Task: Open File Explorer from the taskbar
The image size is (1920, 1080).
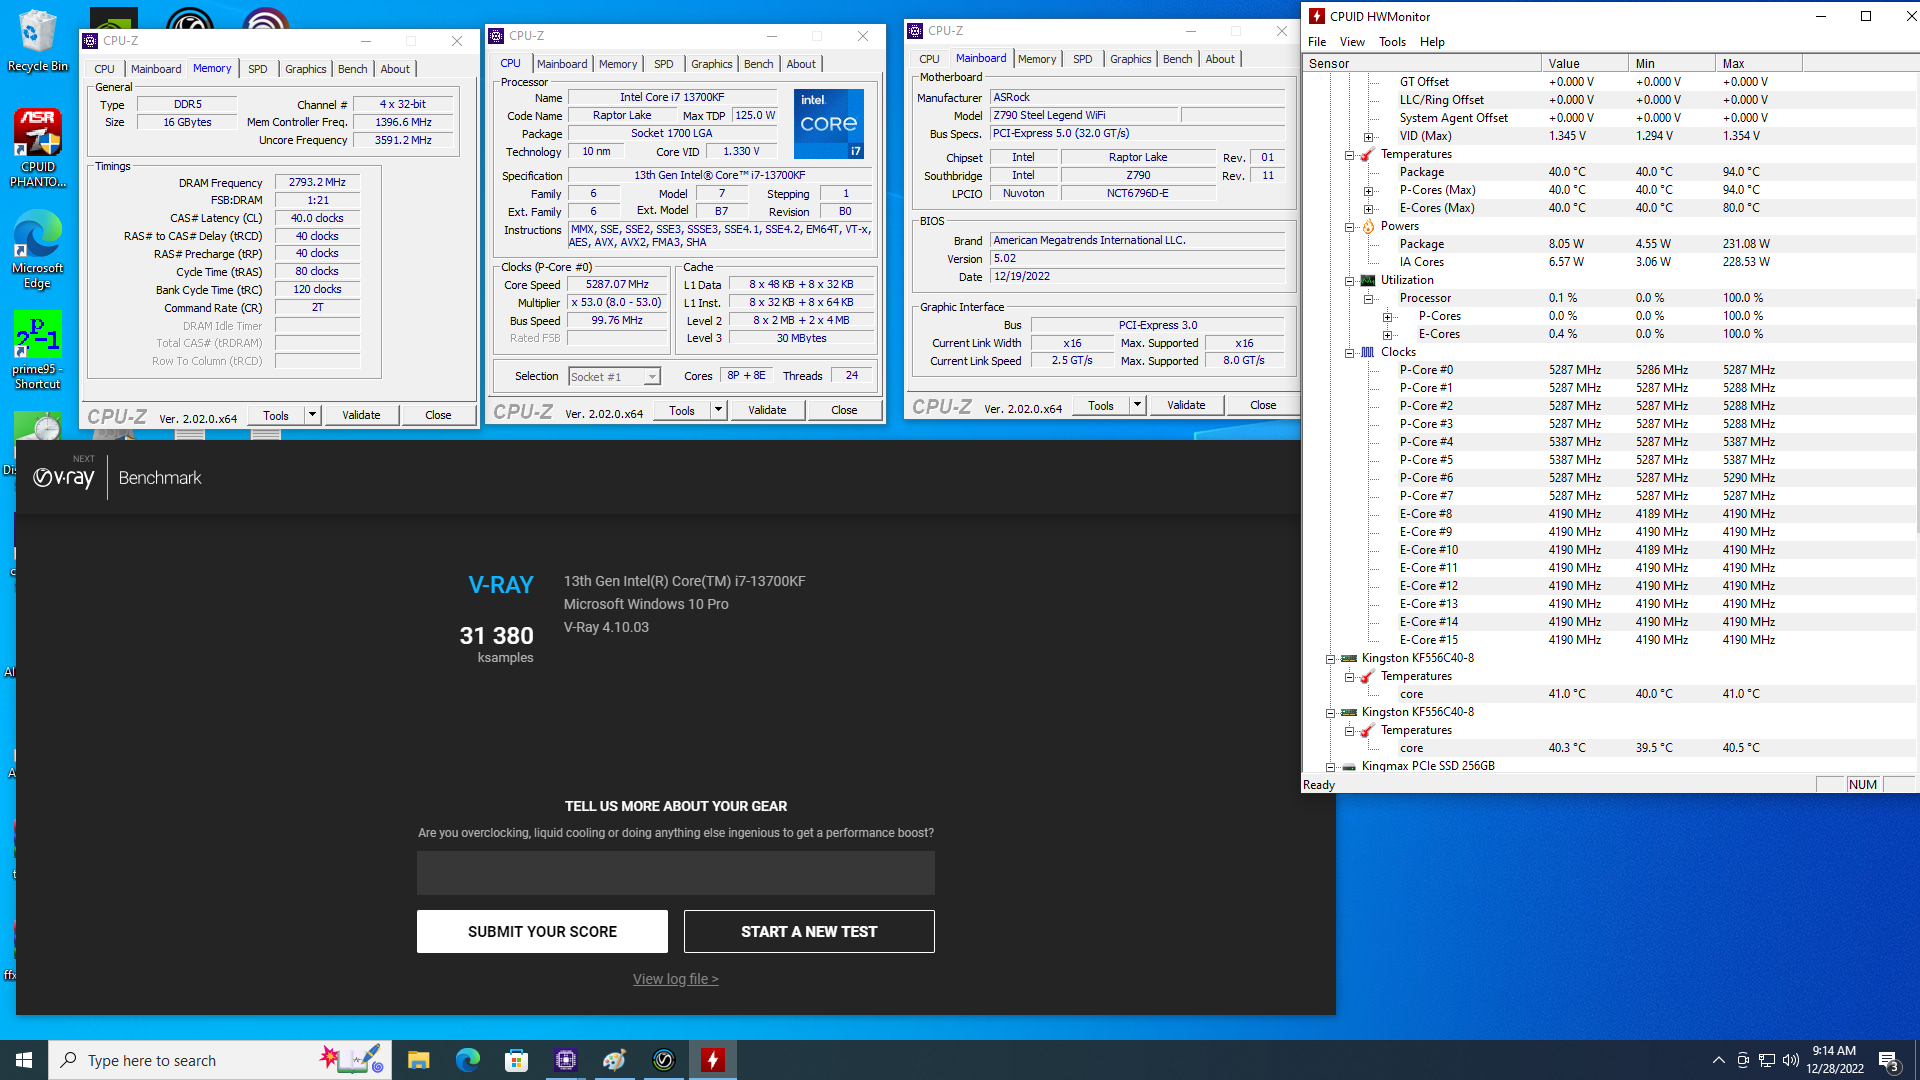Action: (x=418, y=1060)
